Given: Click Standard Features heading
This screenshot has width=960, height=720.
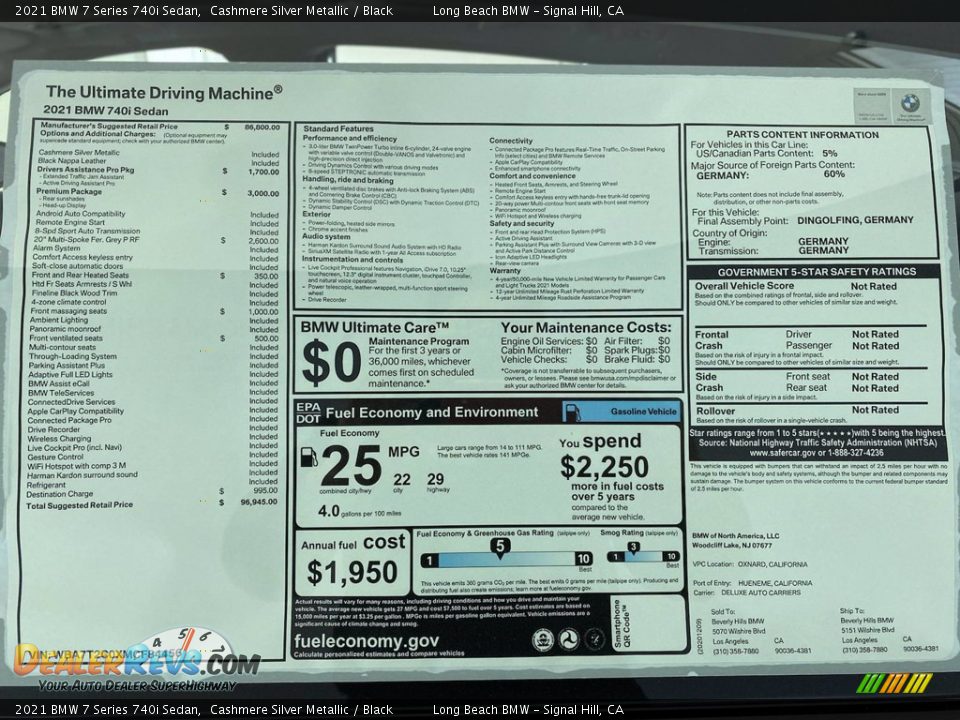Looking at the screenshot, I should 338,129.
